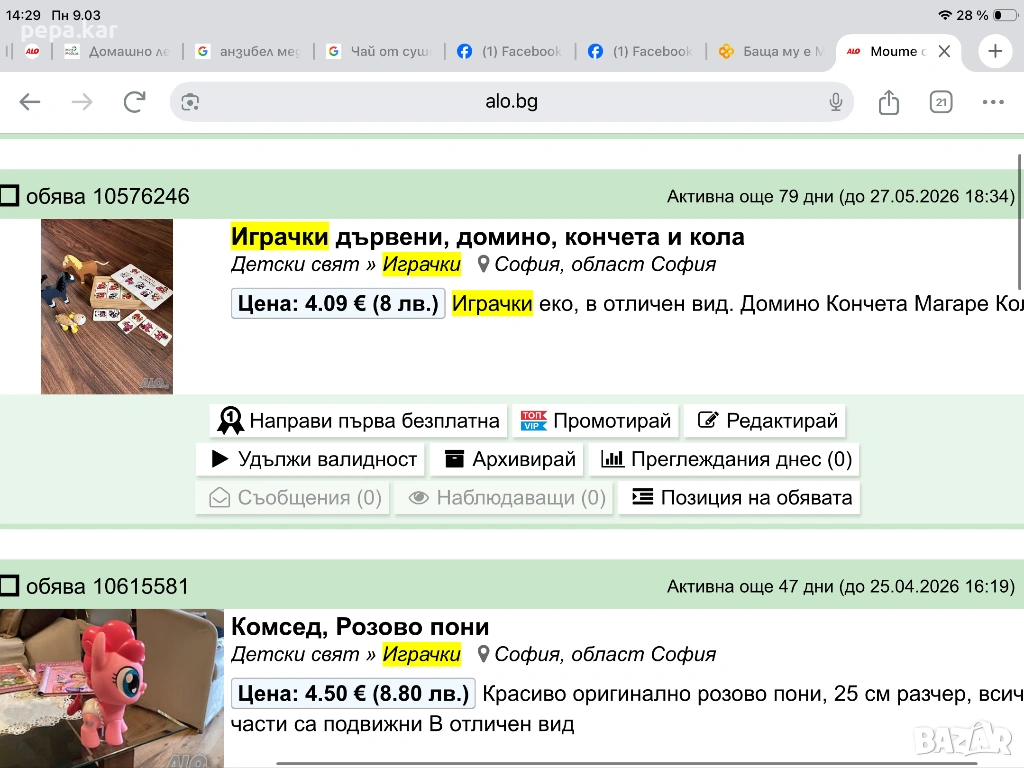Open the share sheet icon
The width and height of the screenshot is (1024, 768).
(889, 102)
